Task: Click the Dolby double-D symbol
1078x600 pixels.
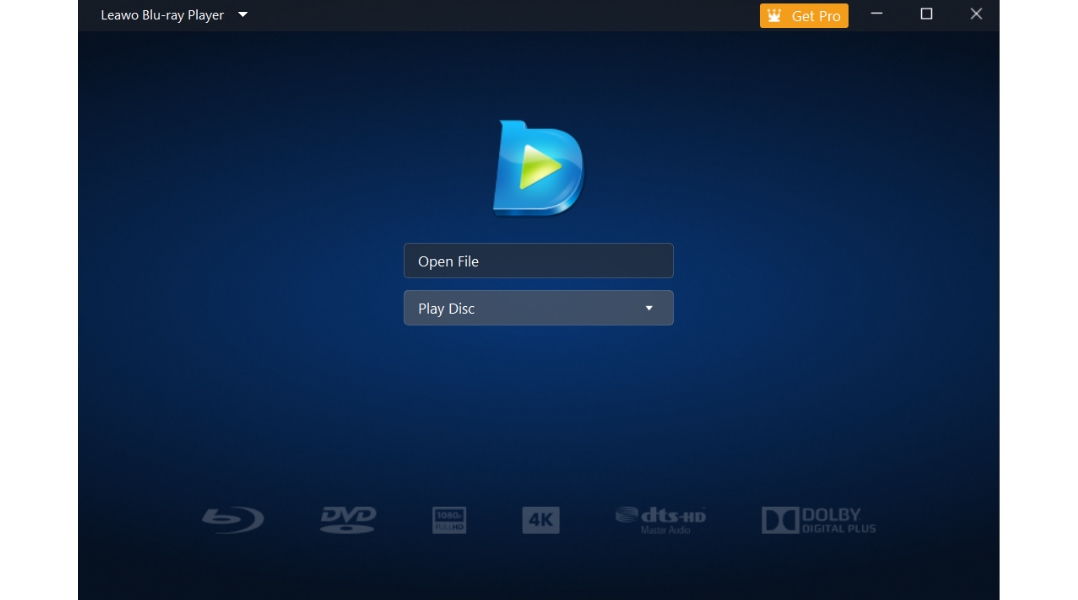Action: click(x=780, y=520)
